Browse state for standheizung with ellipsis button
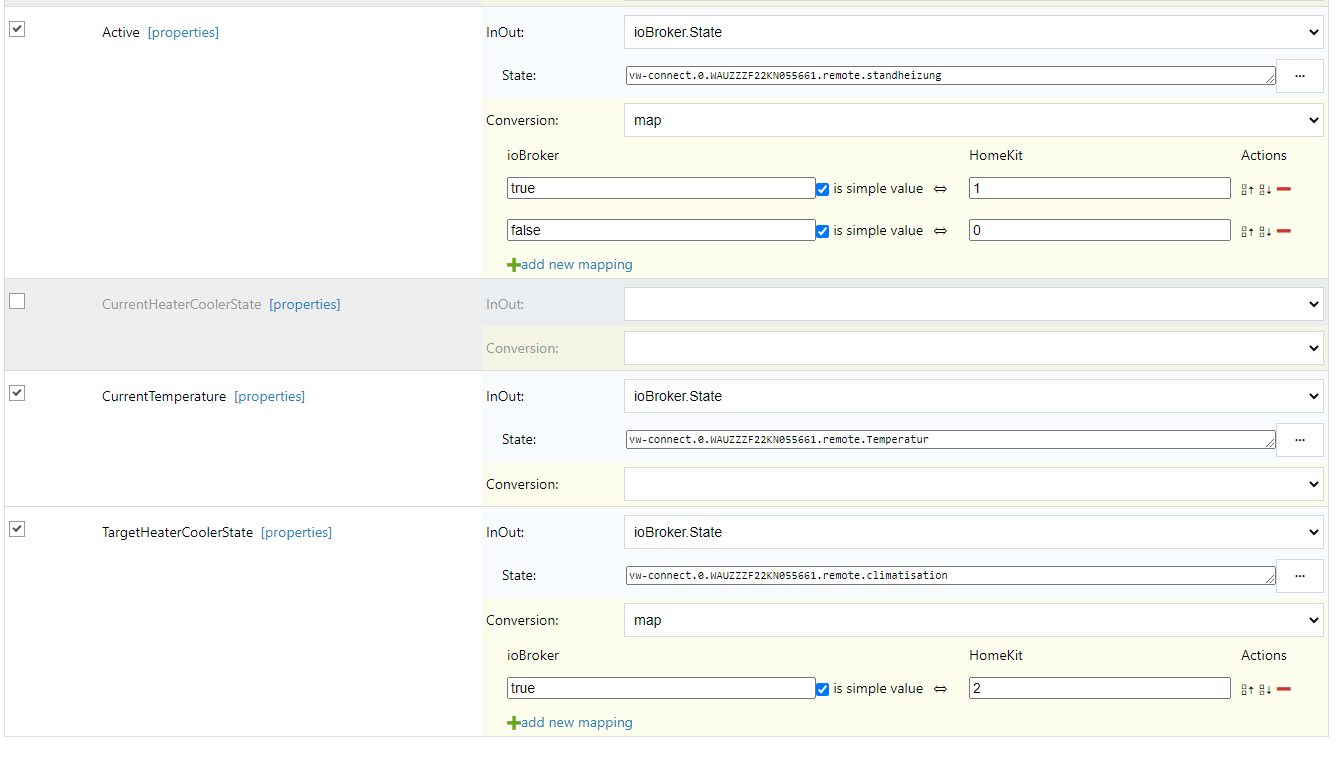 coord(1299,75)
